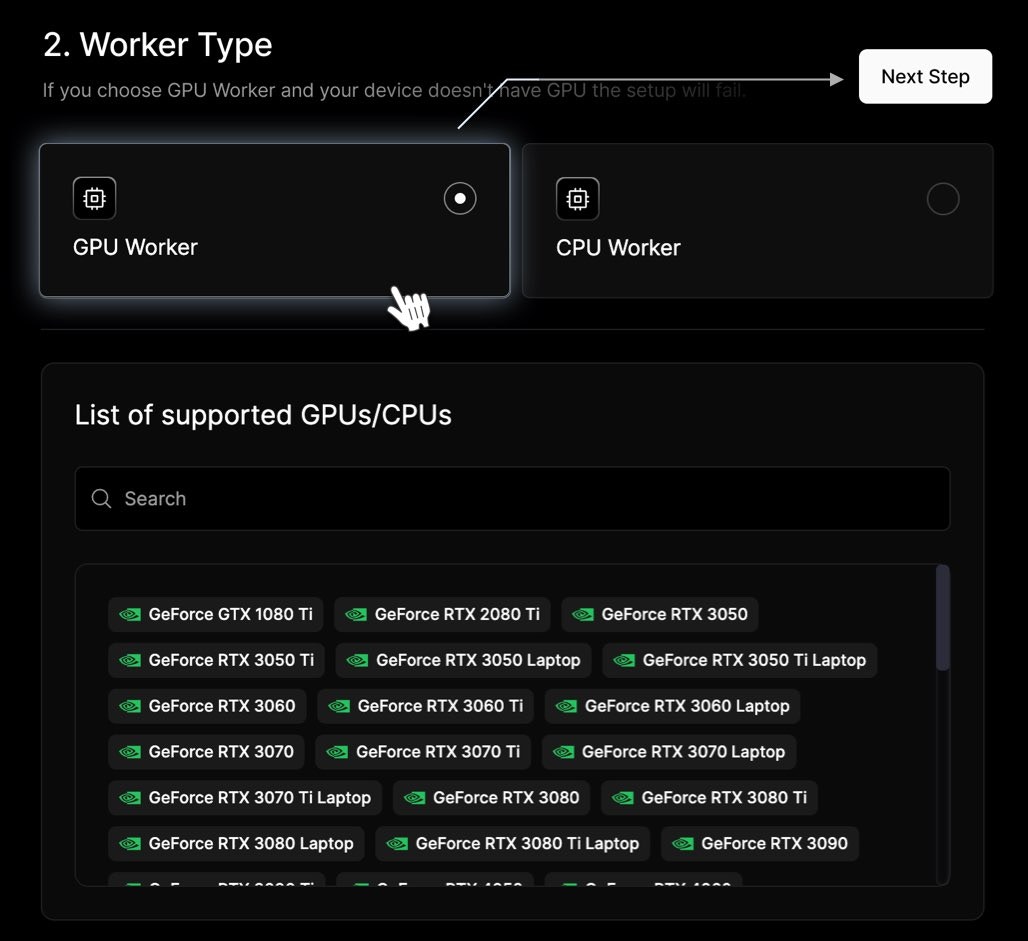Image resolution: width=1028 pixels, height=941 pixels.
Task: Click the GeForce RTX 3060 Laptop chip
Action: [x=673, y=706]
